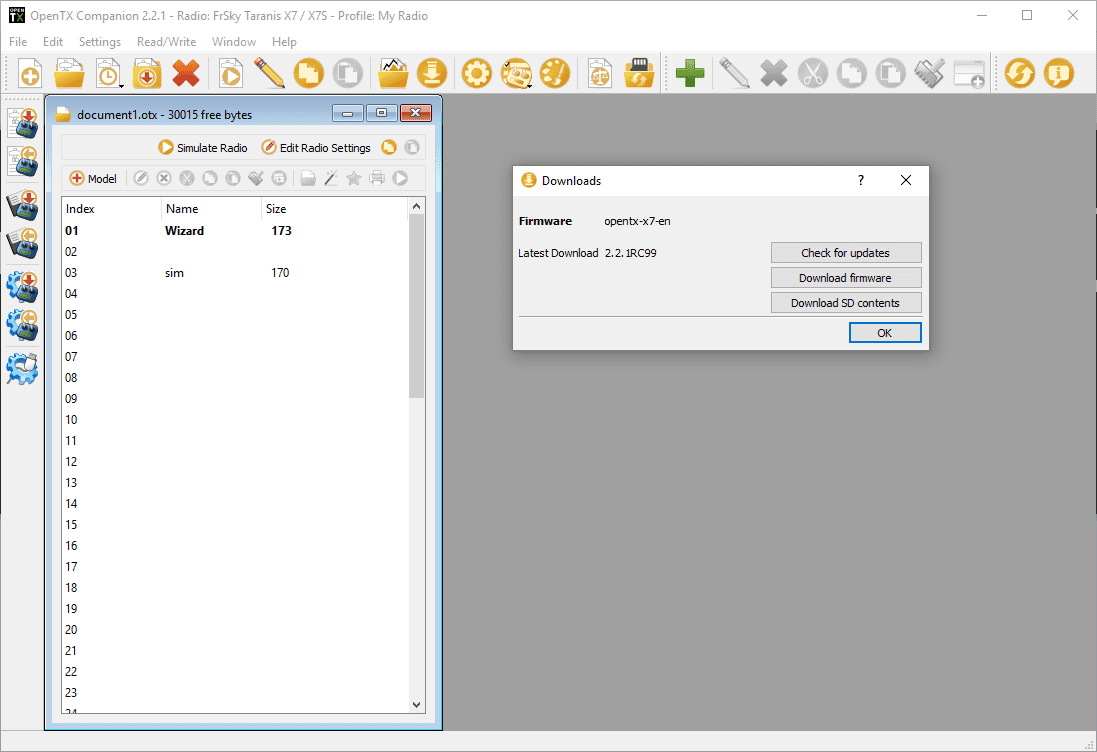
Task: Click the star default model icon
Action: [x=354, y=178]
